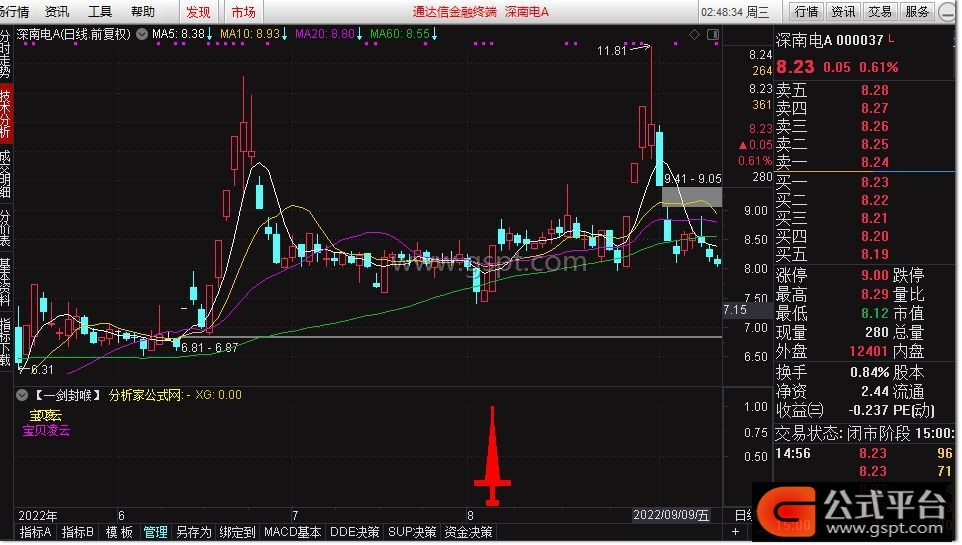
Task: Click the 另存为 bottom tab
Action: tap(194, 533)
